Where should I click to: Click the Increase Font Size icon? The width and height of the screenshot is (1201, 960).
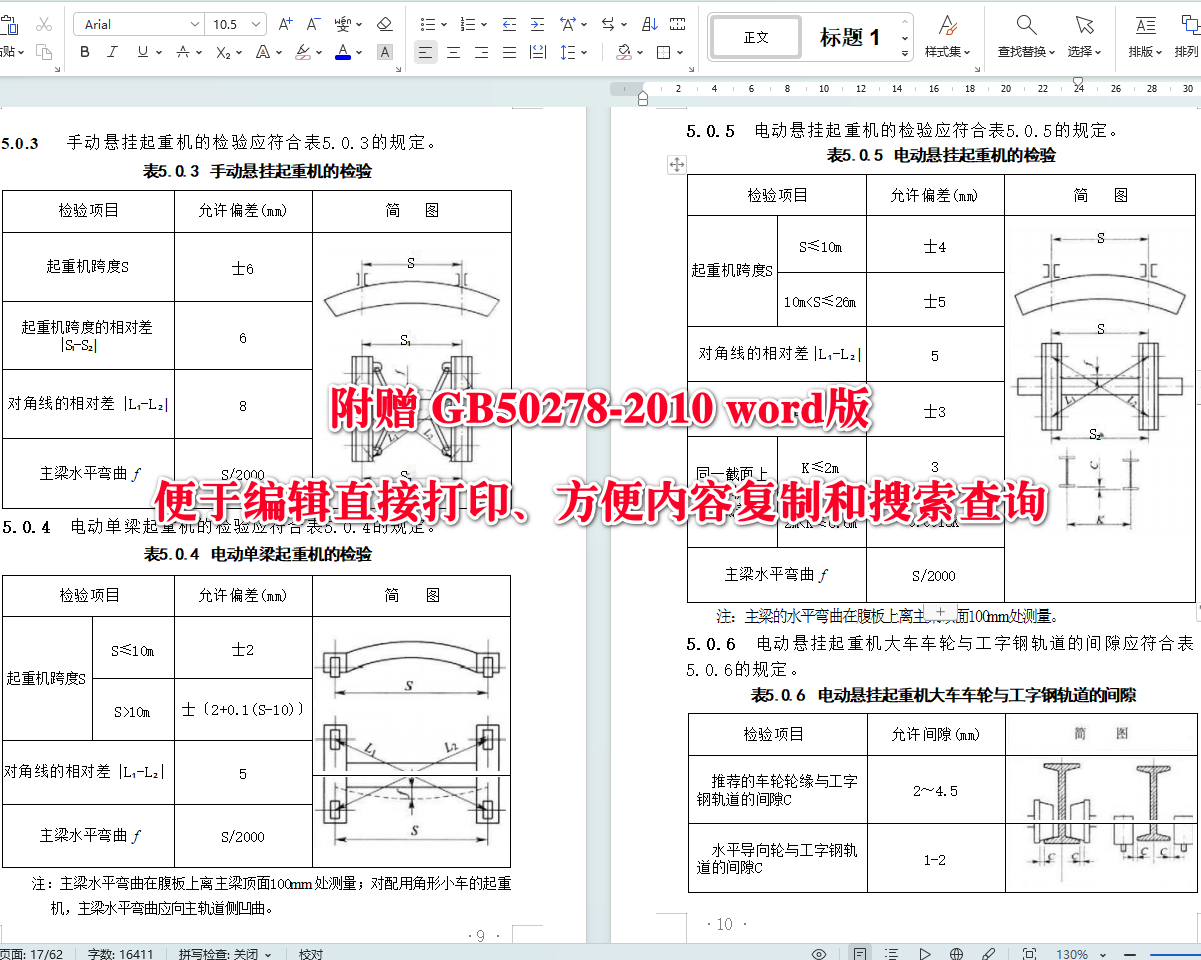[x=284, y=23]
